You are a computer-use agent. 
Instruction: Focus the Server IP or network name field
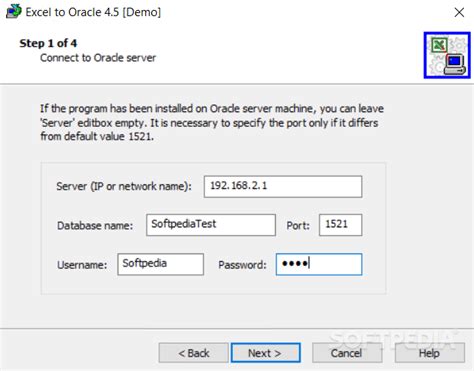click(283, 187)
